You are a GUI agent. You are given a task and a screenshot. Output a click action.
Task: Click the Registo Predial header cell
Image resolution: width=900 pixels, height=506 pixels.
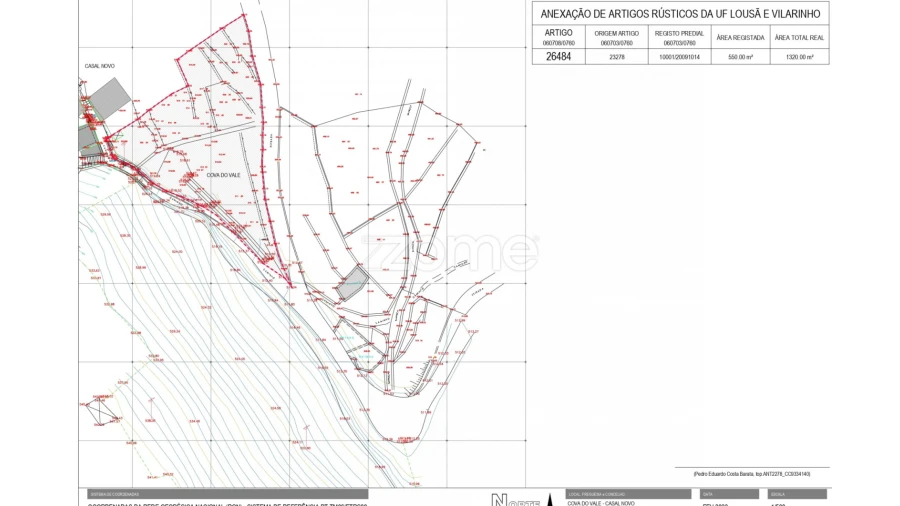pyautogui.click(x=679, y=37)
